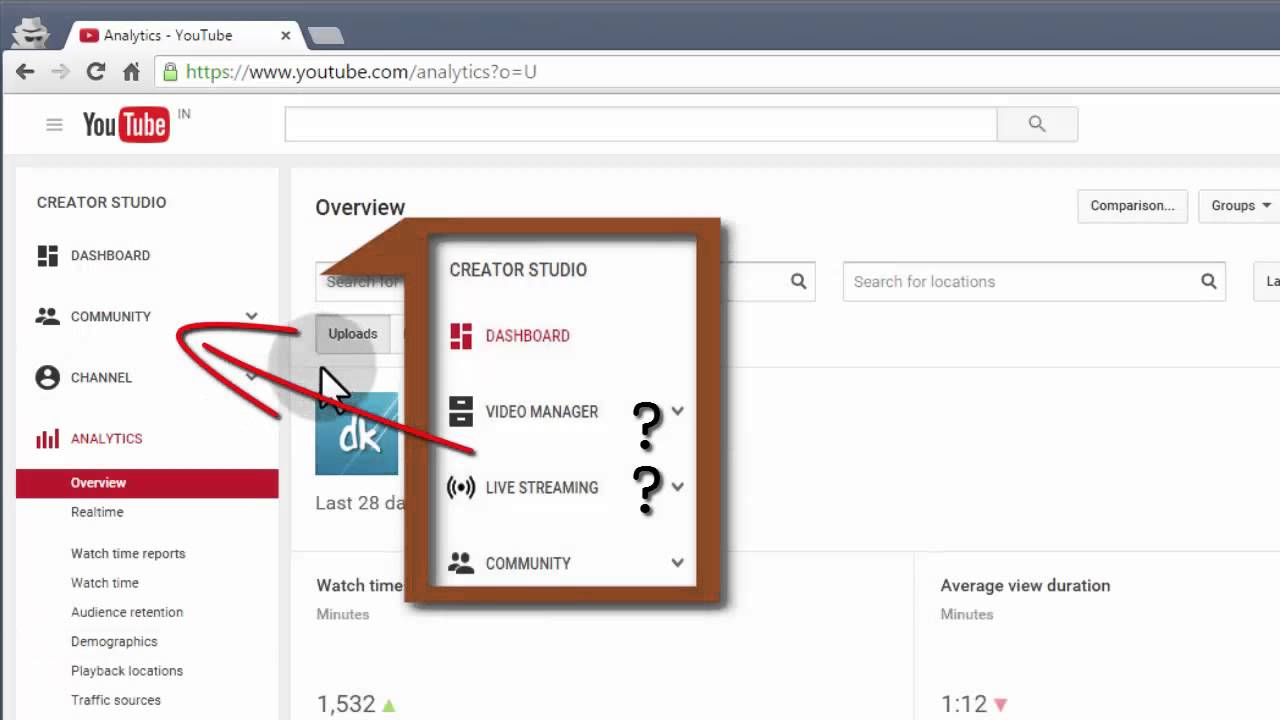Click the browser address bar URL
Screen dimensions: 1280x720
point(361,72)
